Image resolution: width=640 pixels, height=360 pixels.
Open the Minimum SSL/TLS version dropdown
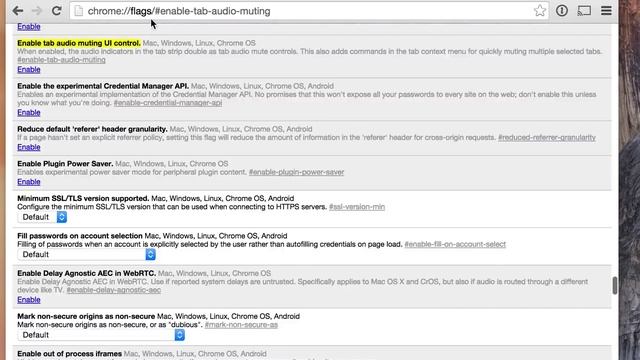point(42,217)
